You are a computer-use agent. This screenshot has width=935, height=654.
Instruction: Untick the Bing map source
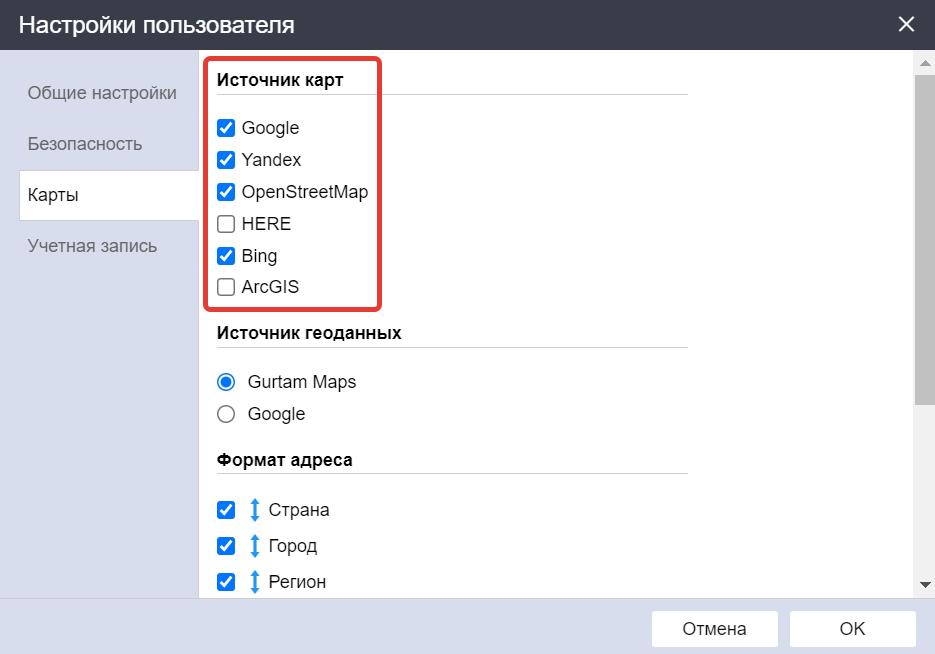[x=226, y=256]
